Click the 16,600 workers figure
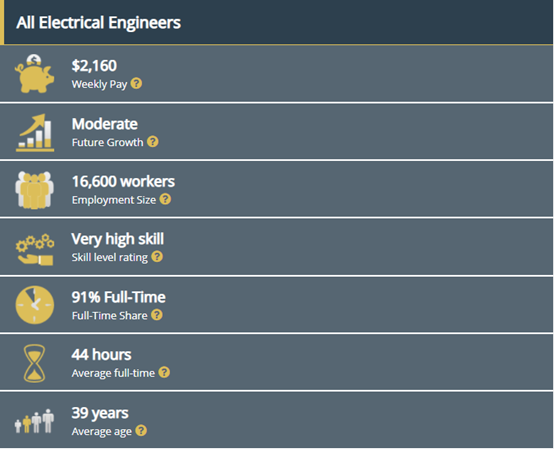This screenshot has width=554, height=449. (x=123, y=182)
